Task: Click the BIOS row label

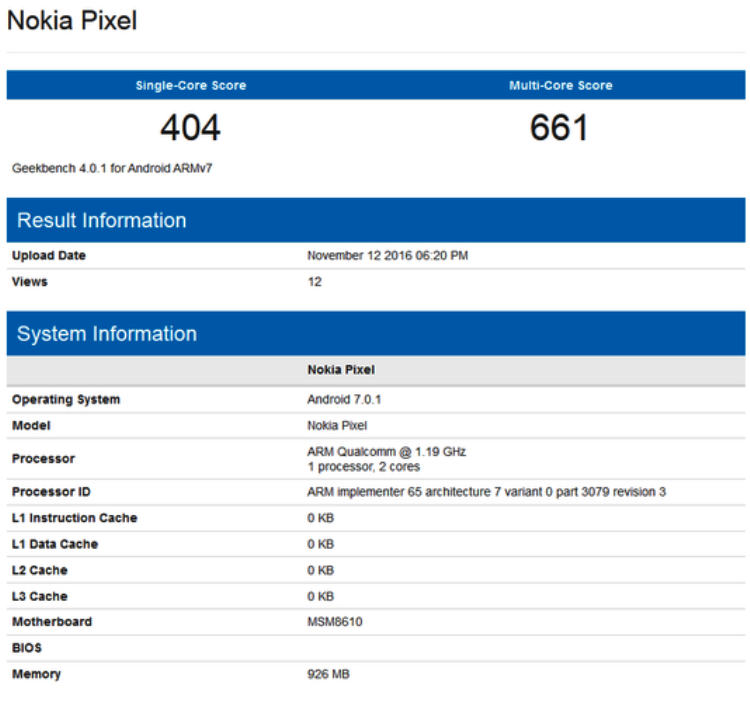Action: (x=27, y=648)
